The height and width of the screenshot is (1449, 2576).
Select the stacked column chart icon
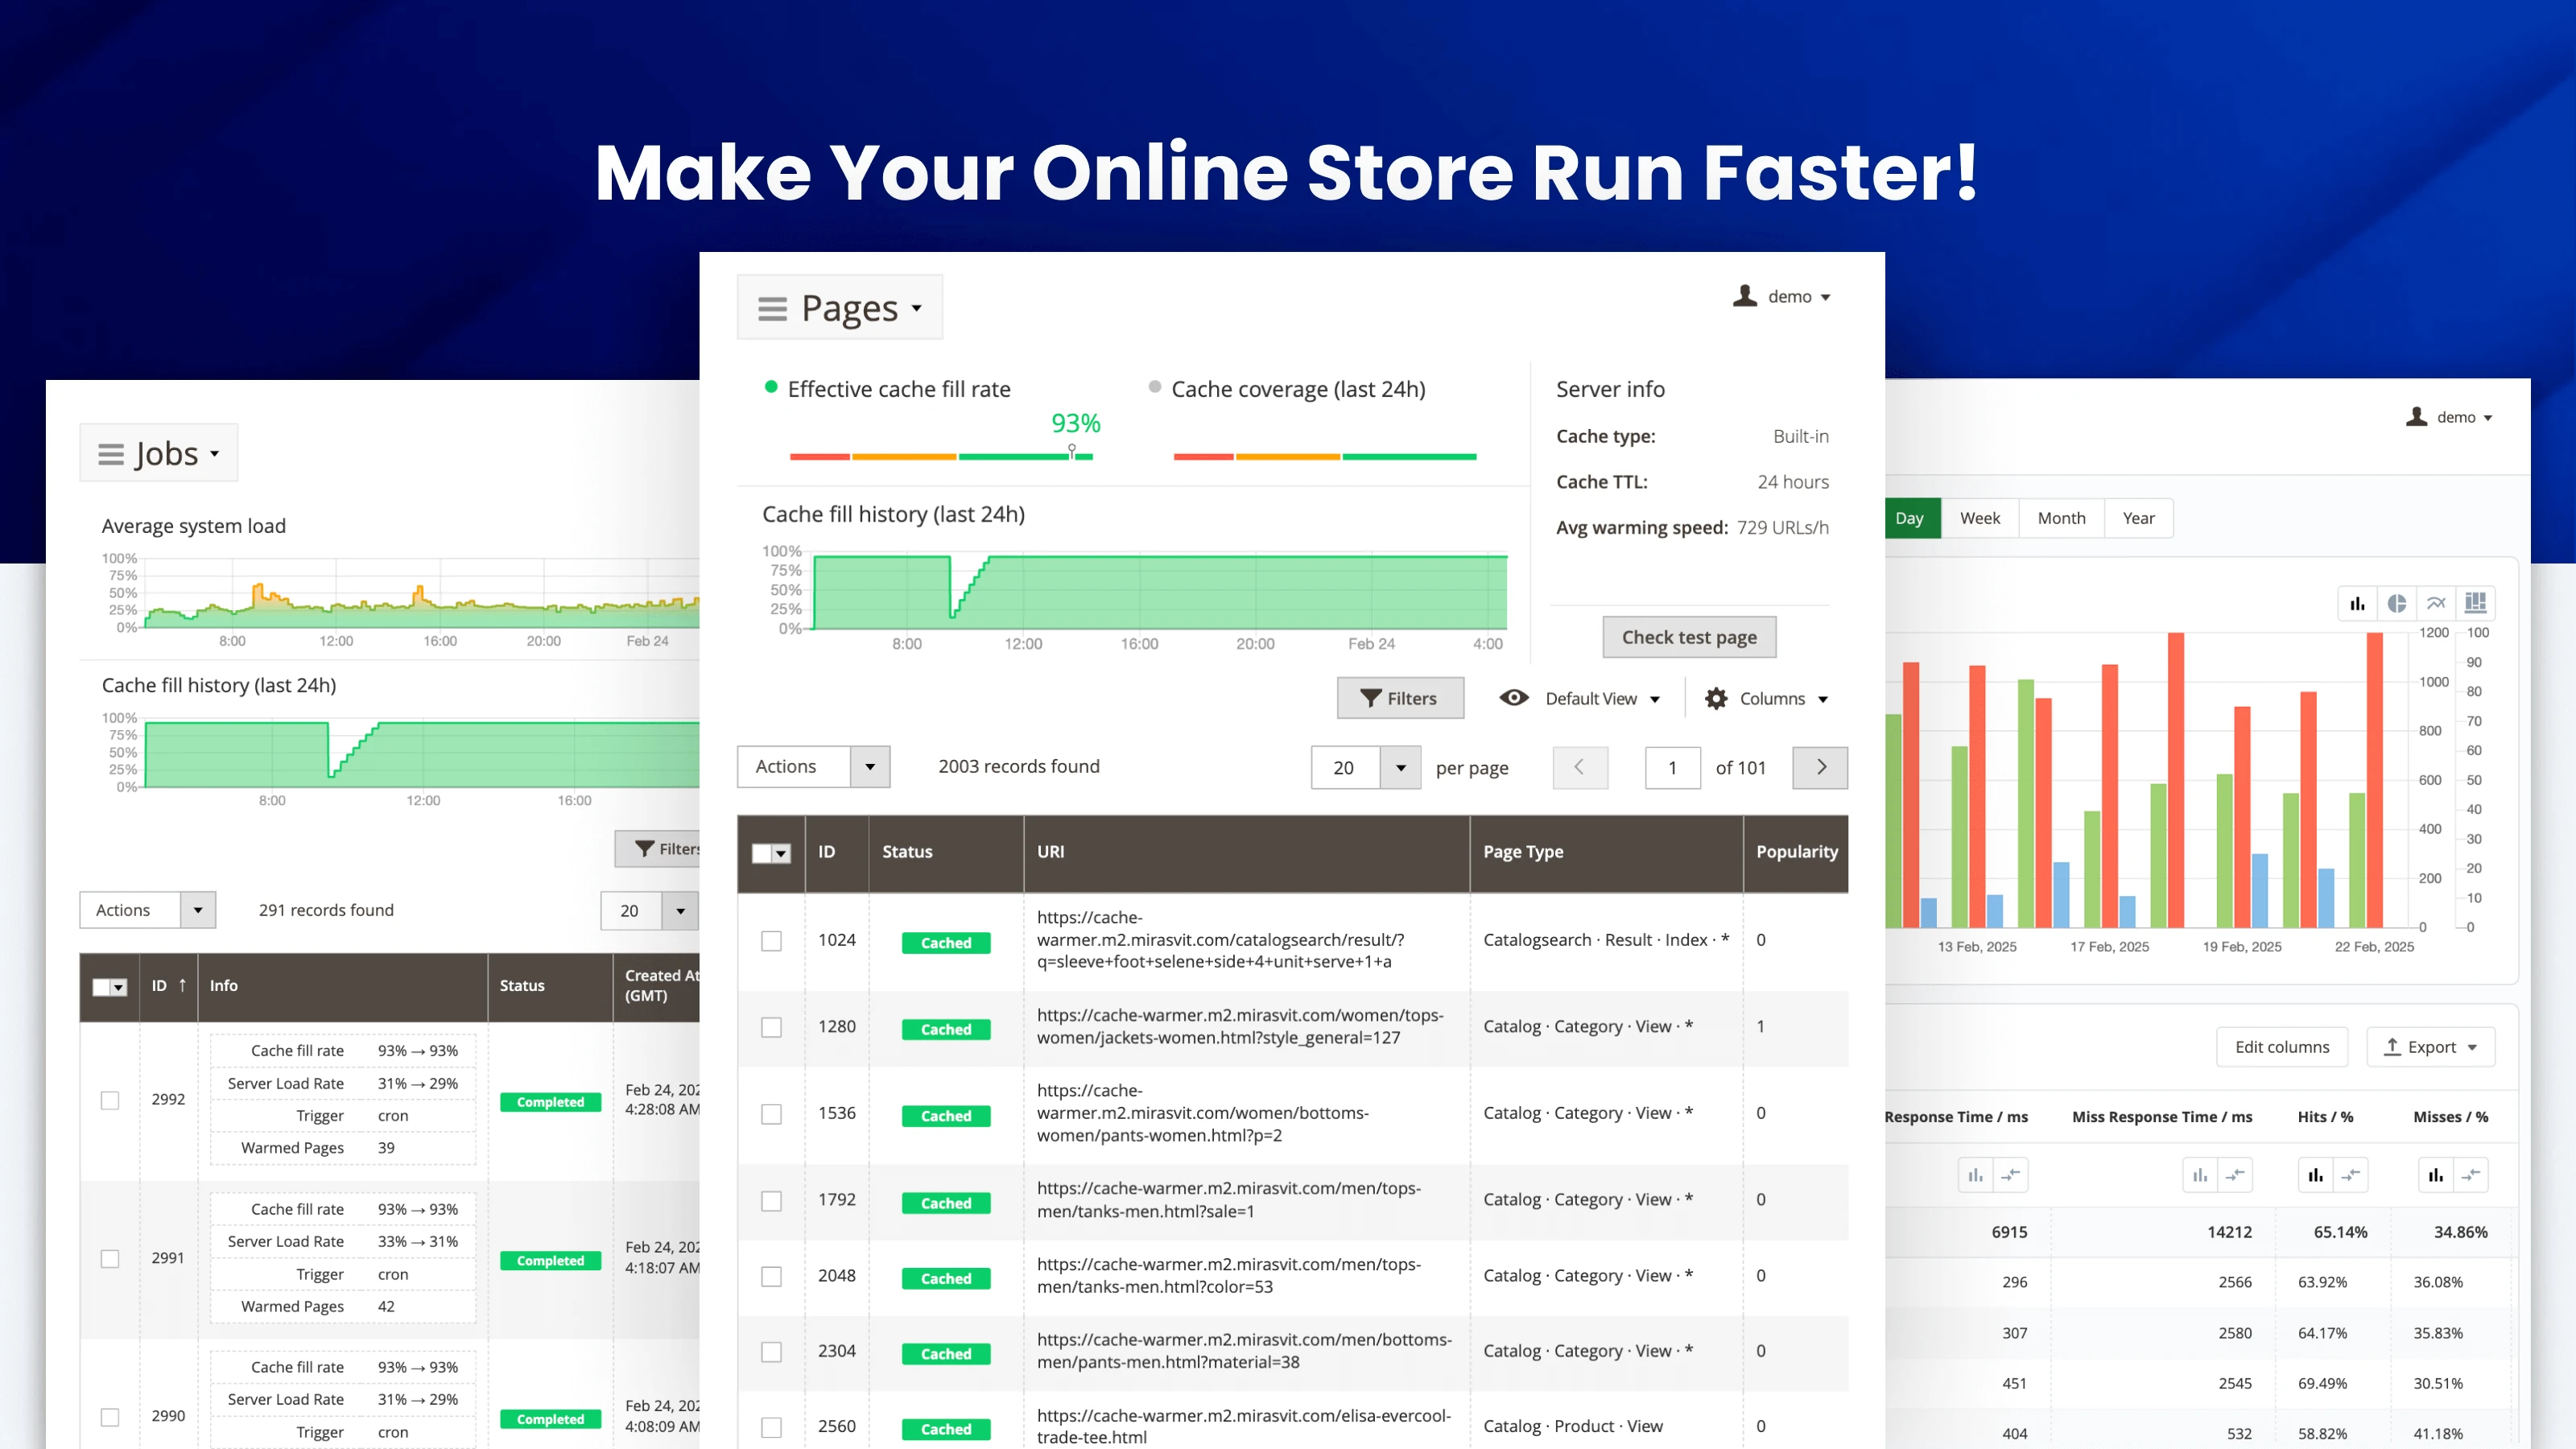pos(2475,603)
